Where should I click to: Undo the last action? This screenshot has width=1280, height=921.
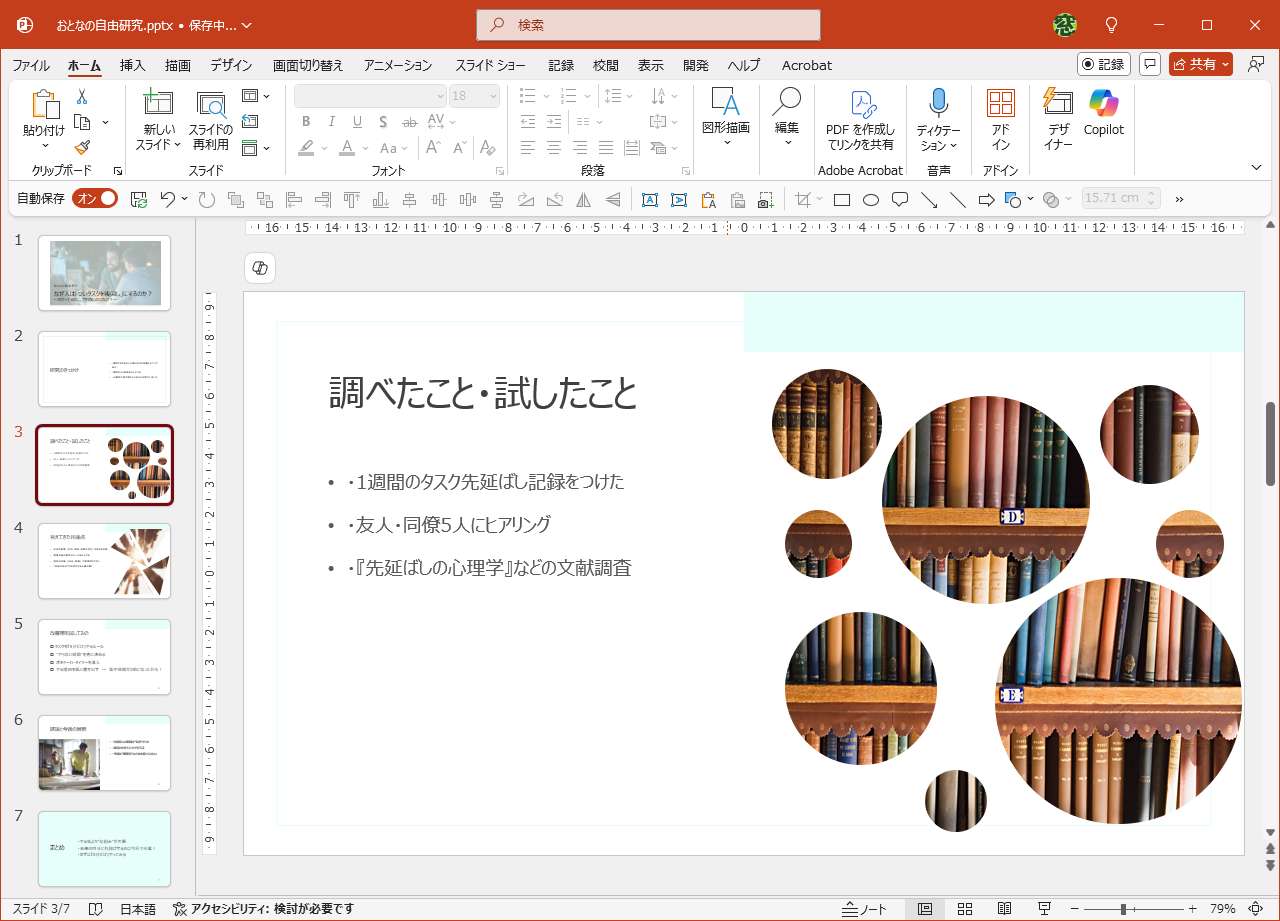[x=169, y=199]
